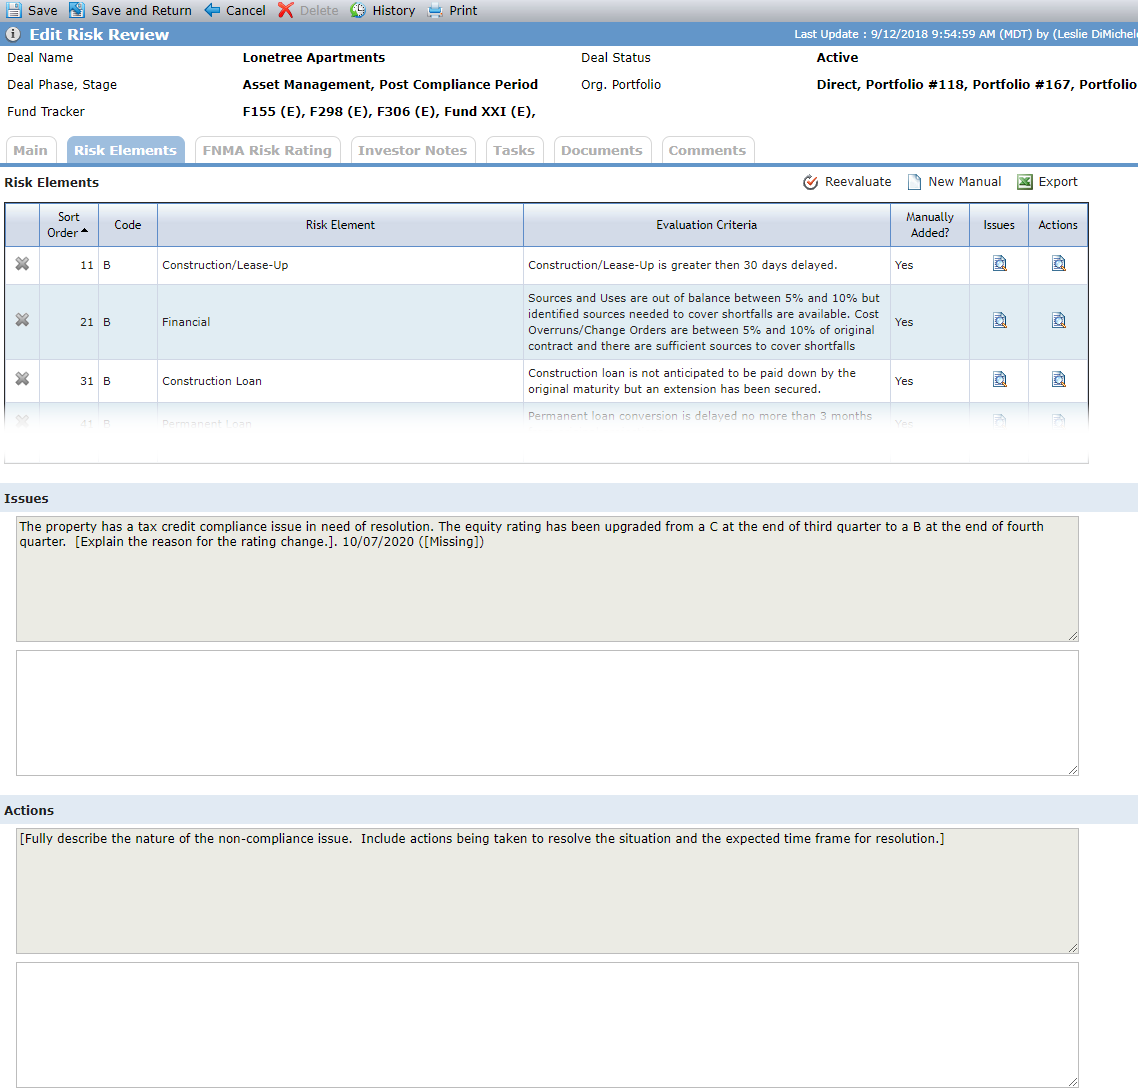Click the empty Issues input box
The width and height of the screenshot is (1138, 1091).
click(547, 713)
